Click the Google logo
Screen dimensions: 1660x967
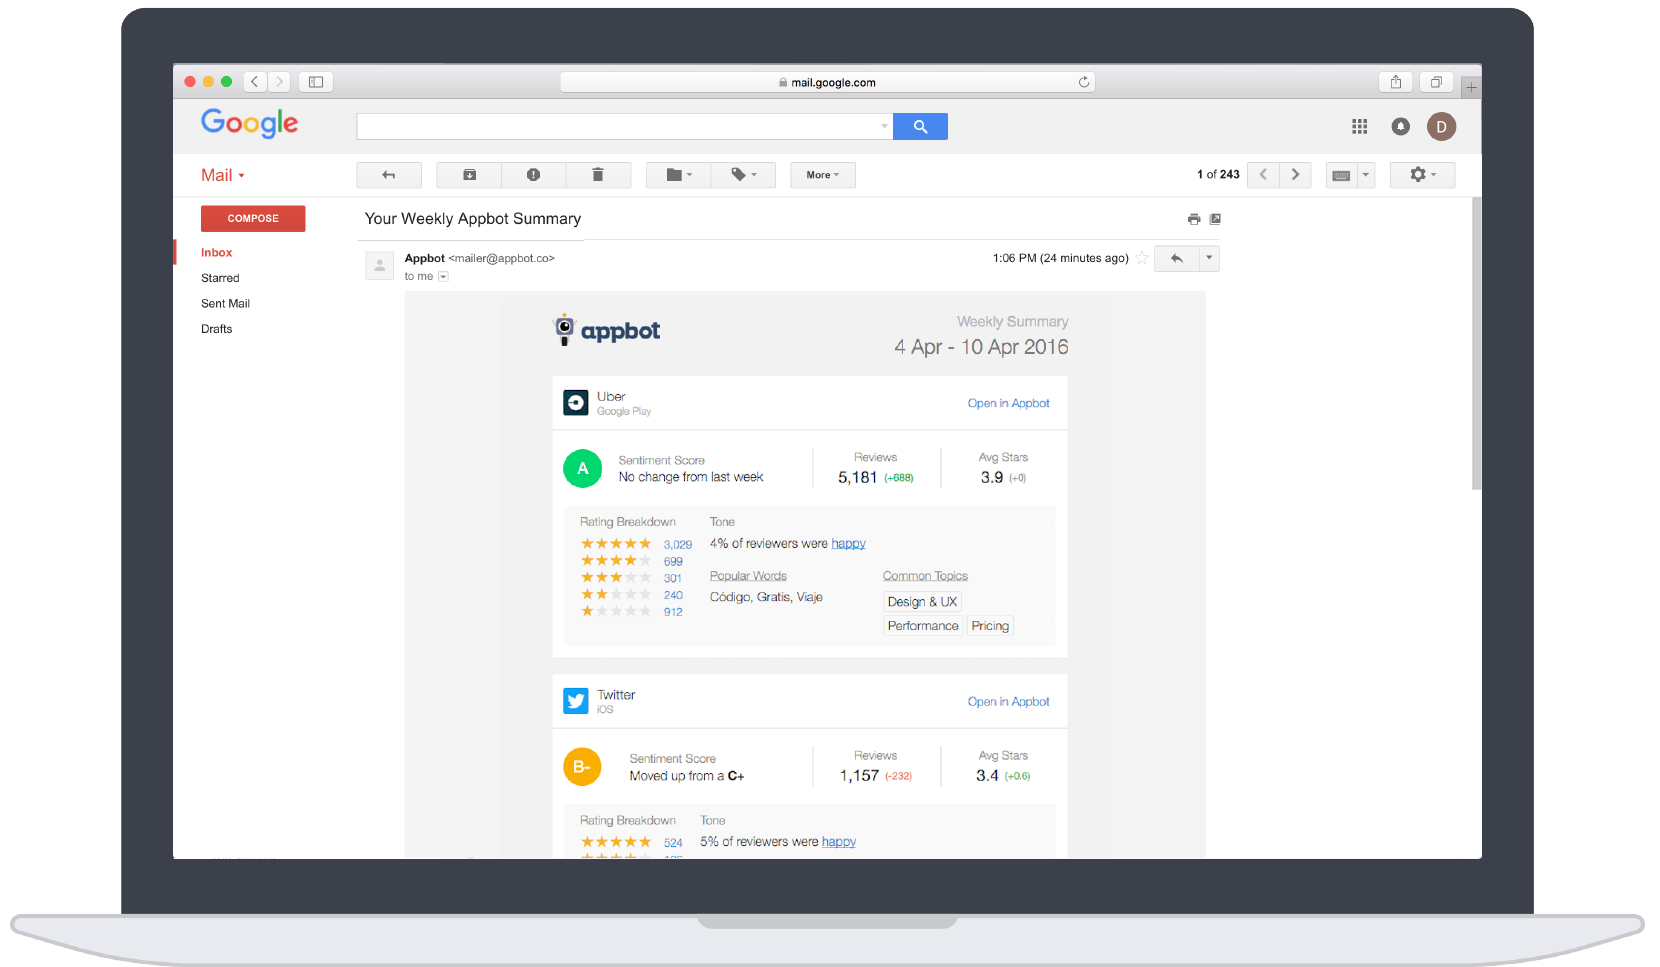pyautogui.click(x=250, y=123)
